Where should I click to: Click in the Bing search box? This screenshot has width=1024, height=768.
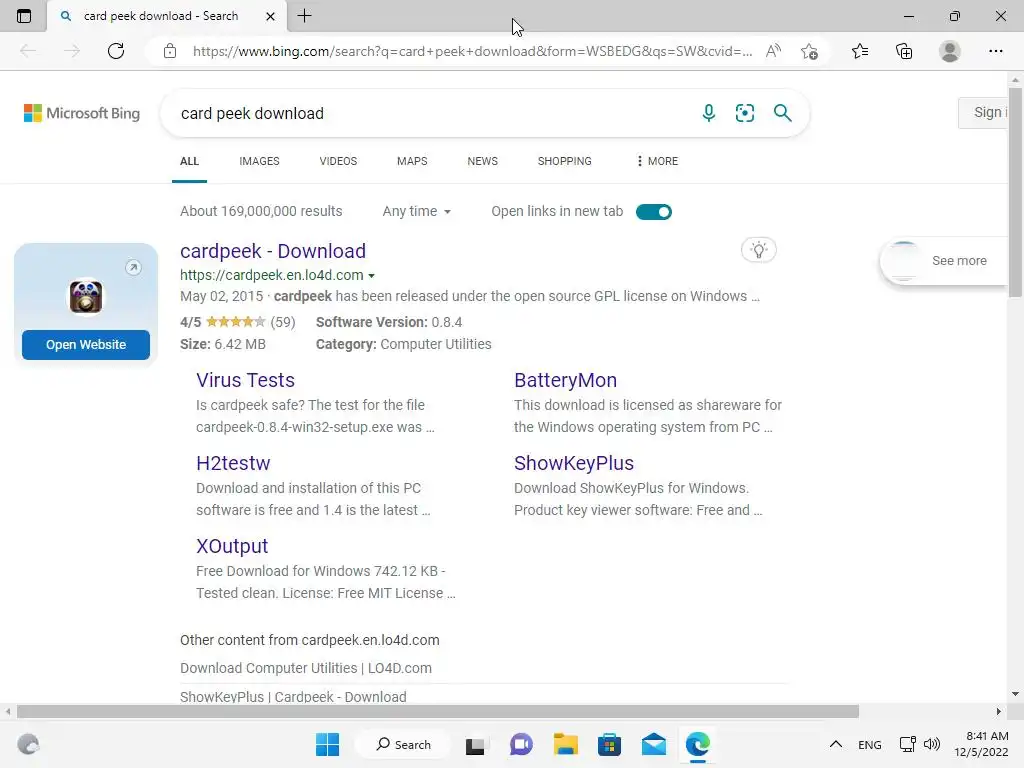[431, 113]
